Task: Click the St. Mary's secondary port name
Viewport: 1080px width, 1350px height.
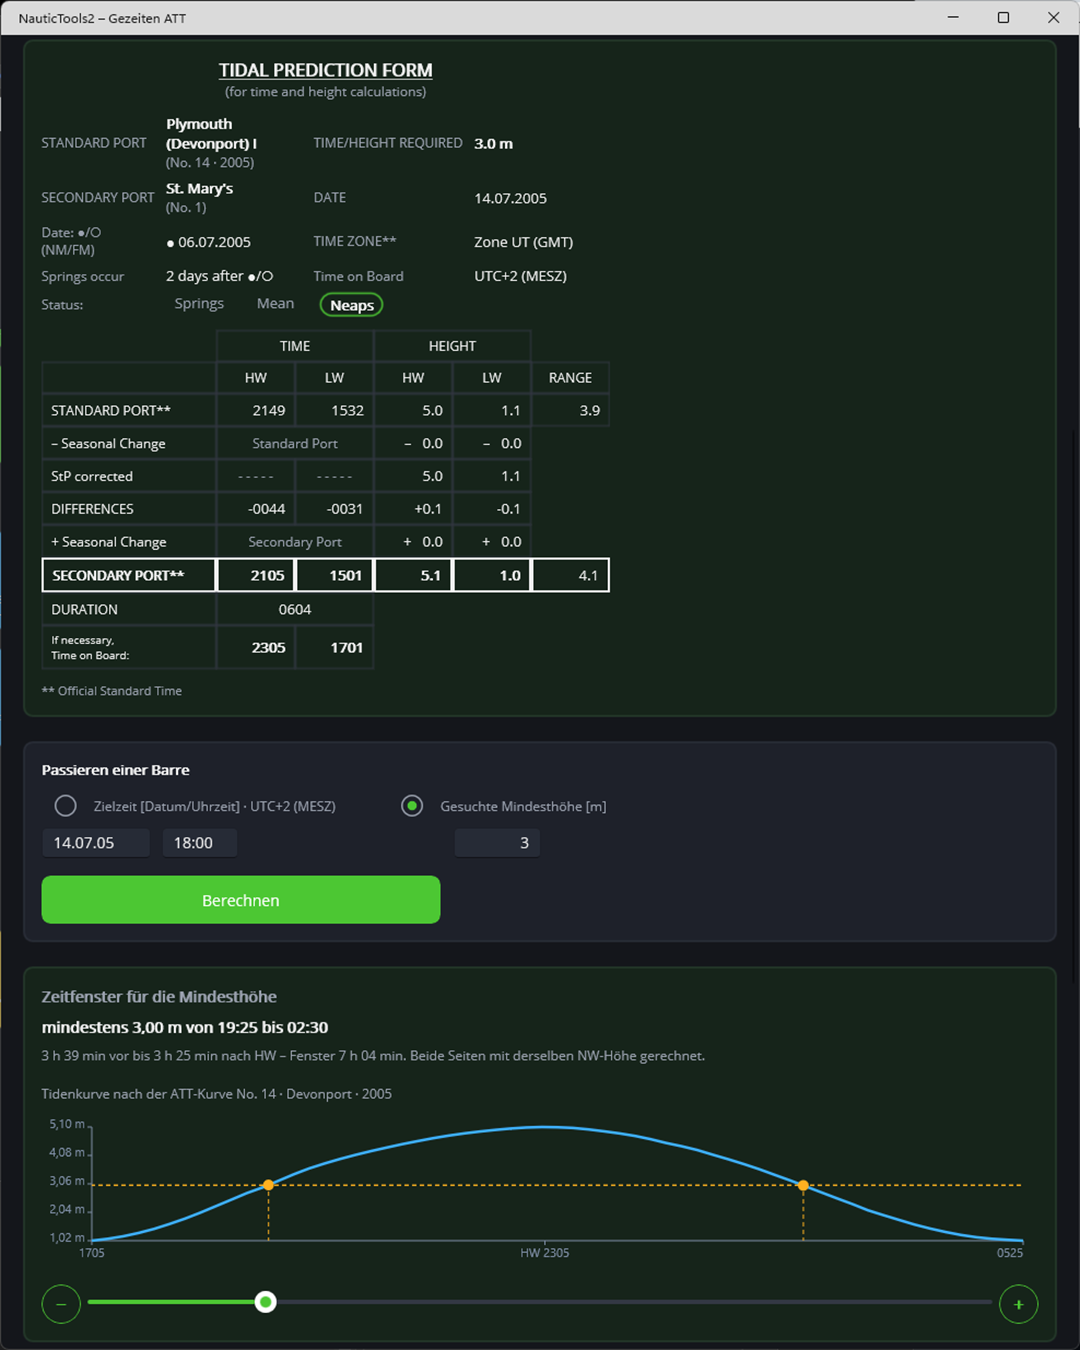Action: tap(200, 188)
